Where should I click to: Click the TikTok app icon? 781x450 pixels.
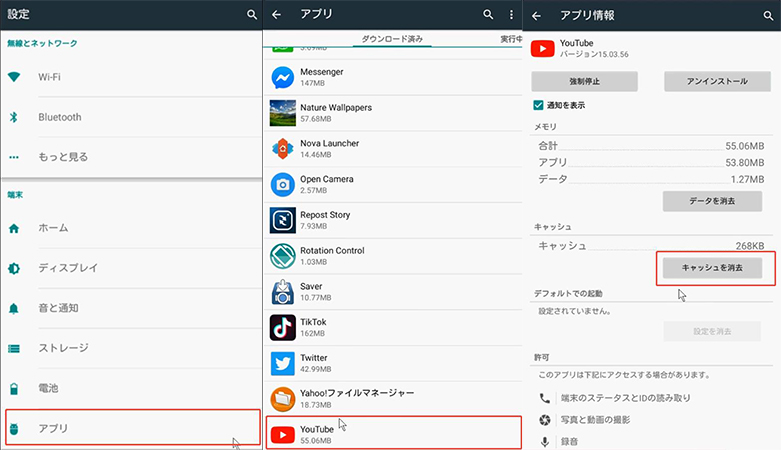pos(282,327)
